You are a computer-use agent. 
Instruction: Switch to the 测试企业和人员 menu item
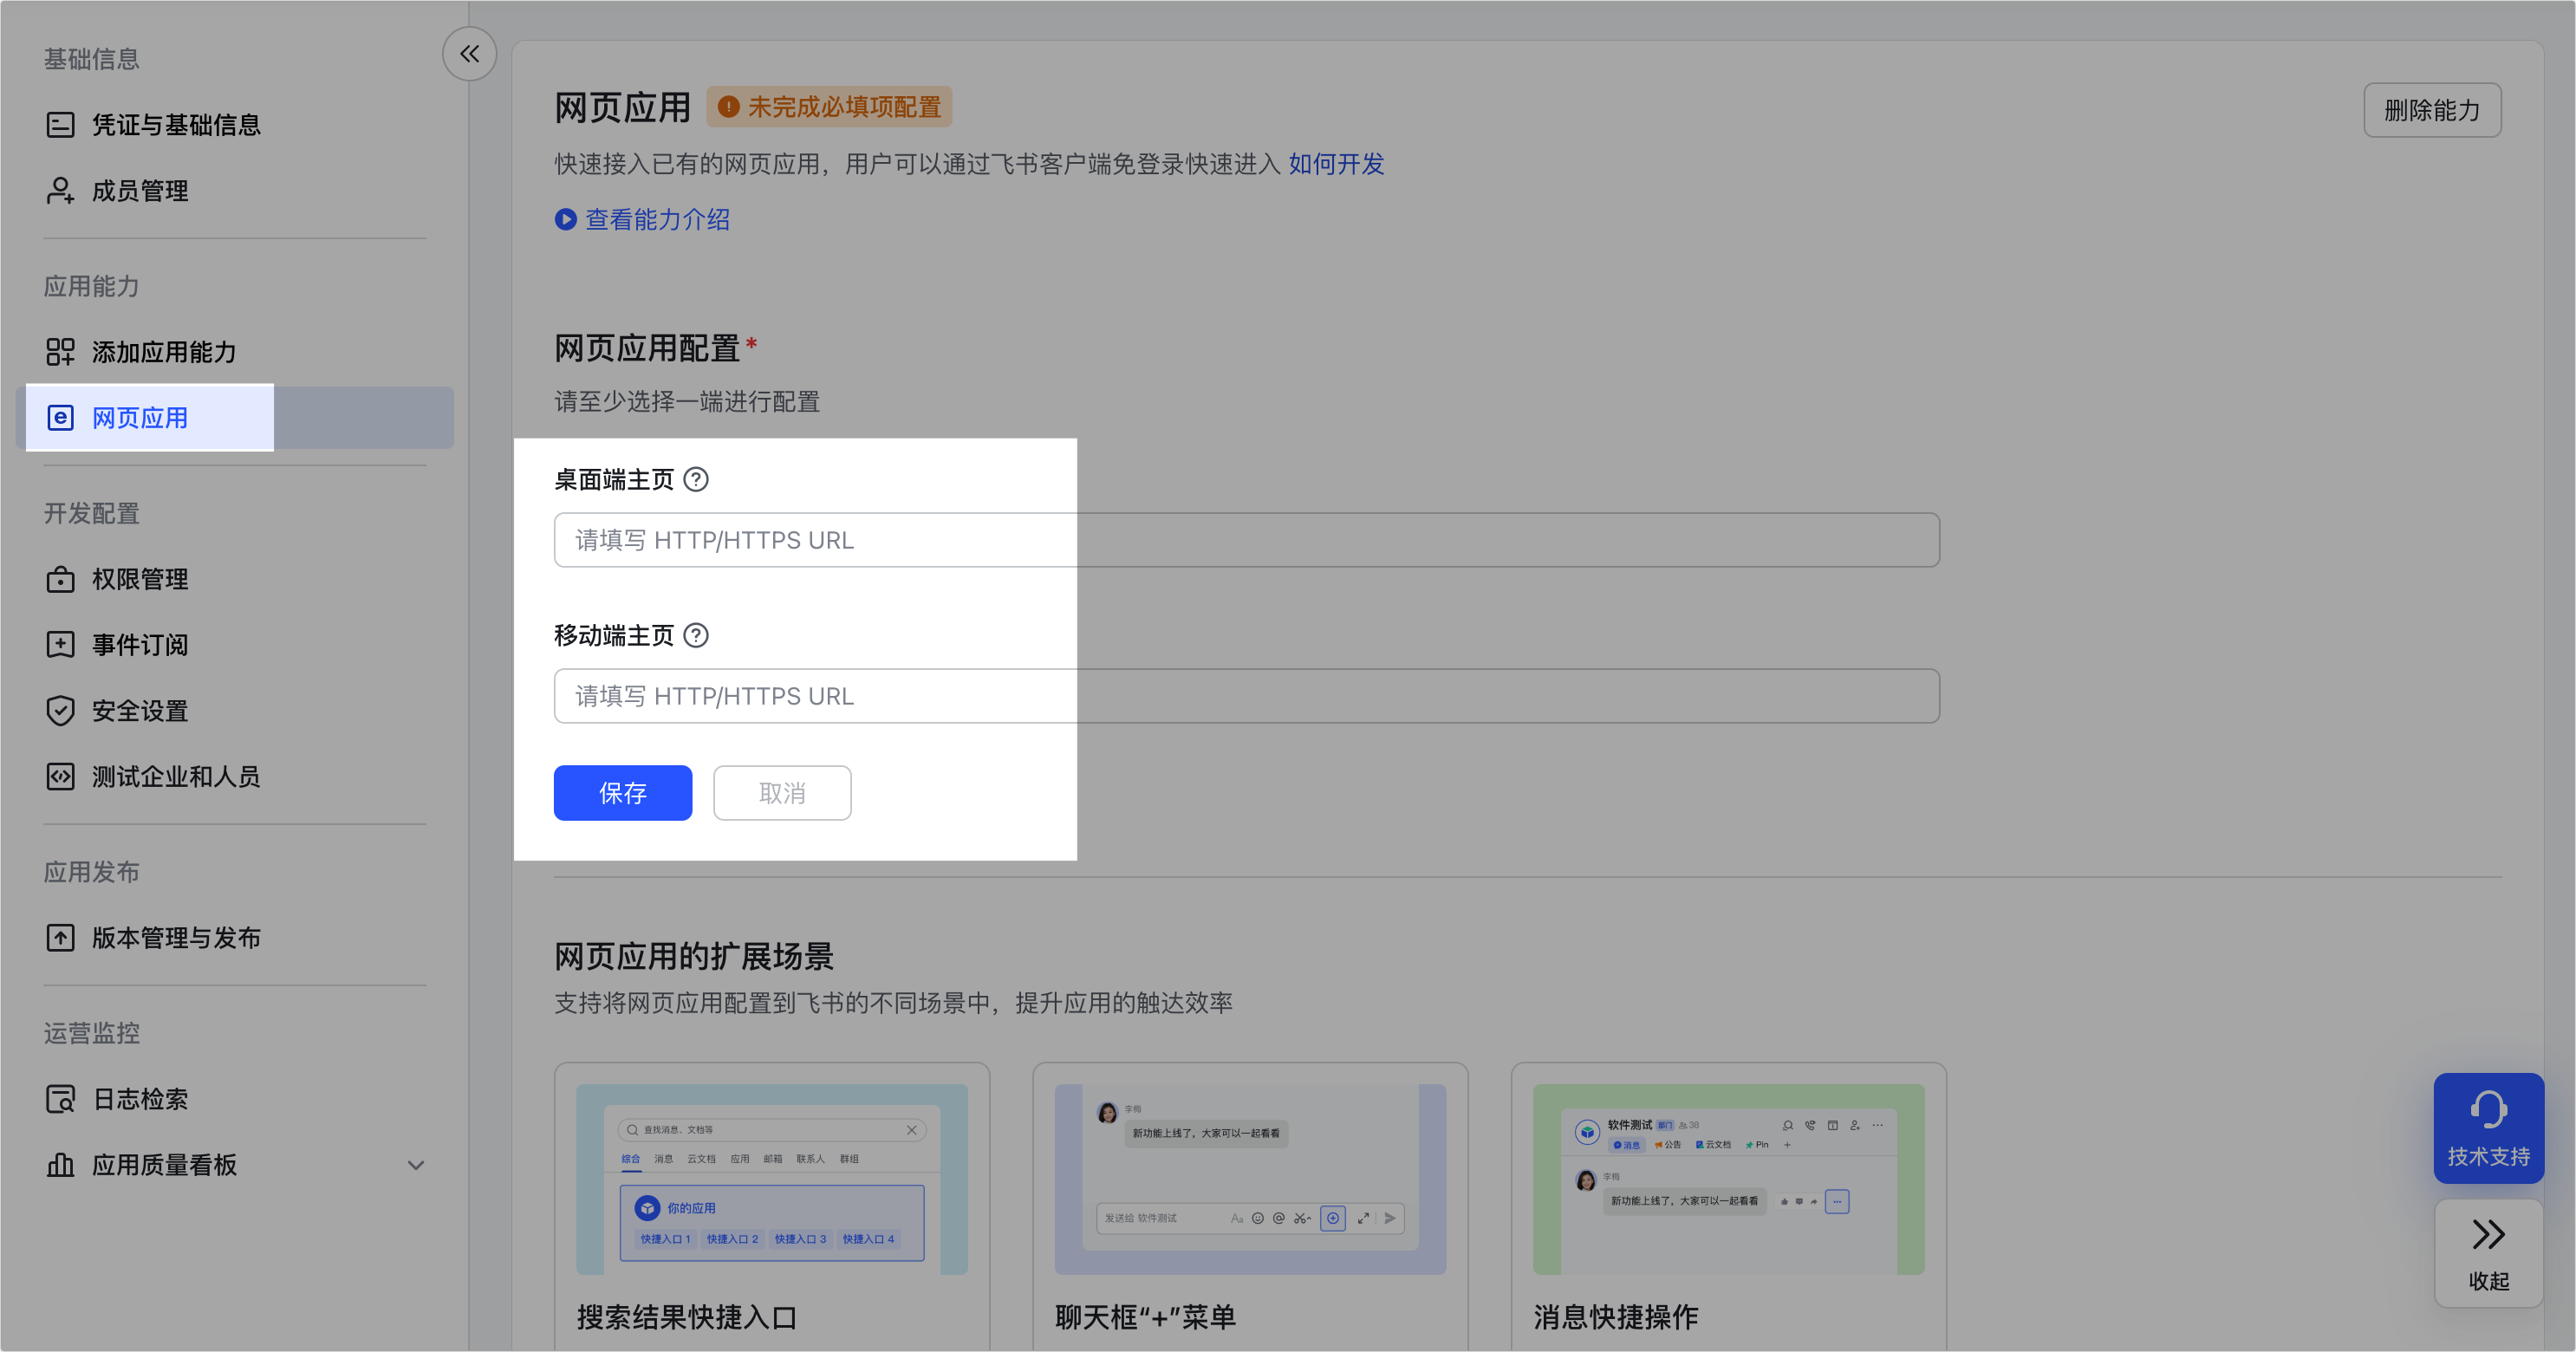60,777
